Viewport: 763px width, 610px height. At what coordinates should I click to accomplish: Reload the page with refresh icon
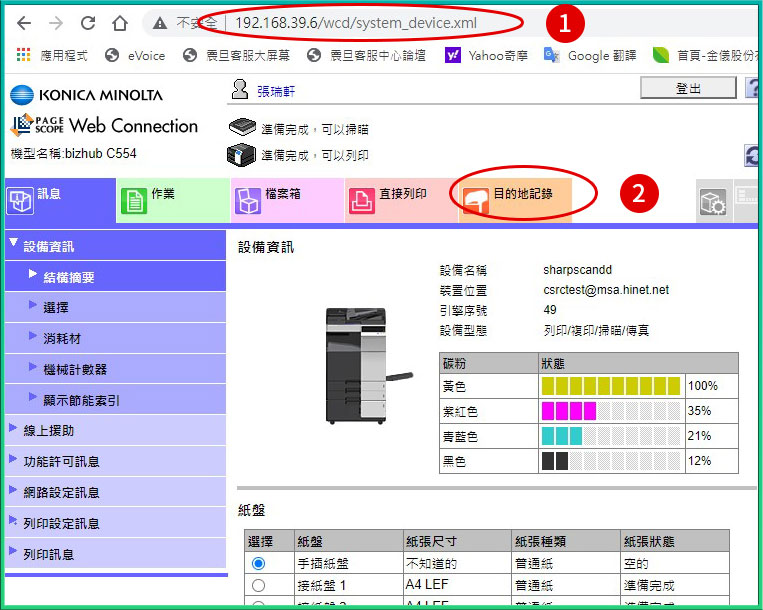pyautogui.click(x=88, y=23)
